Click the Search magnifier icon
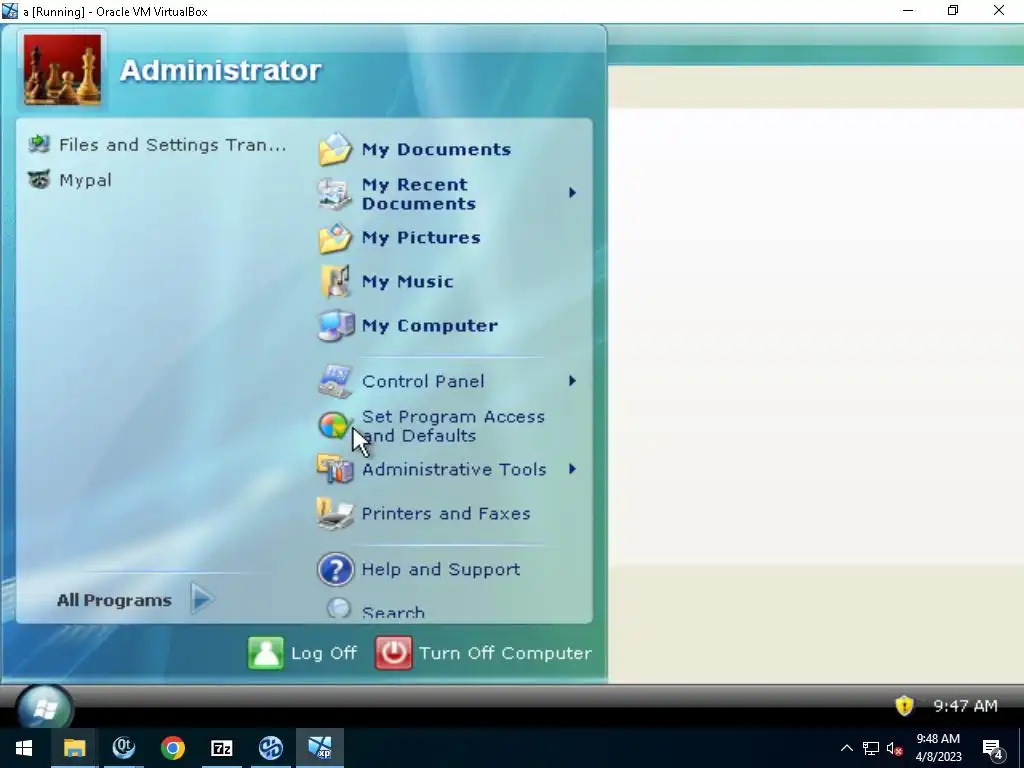 point(338,609)
